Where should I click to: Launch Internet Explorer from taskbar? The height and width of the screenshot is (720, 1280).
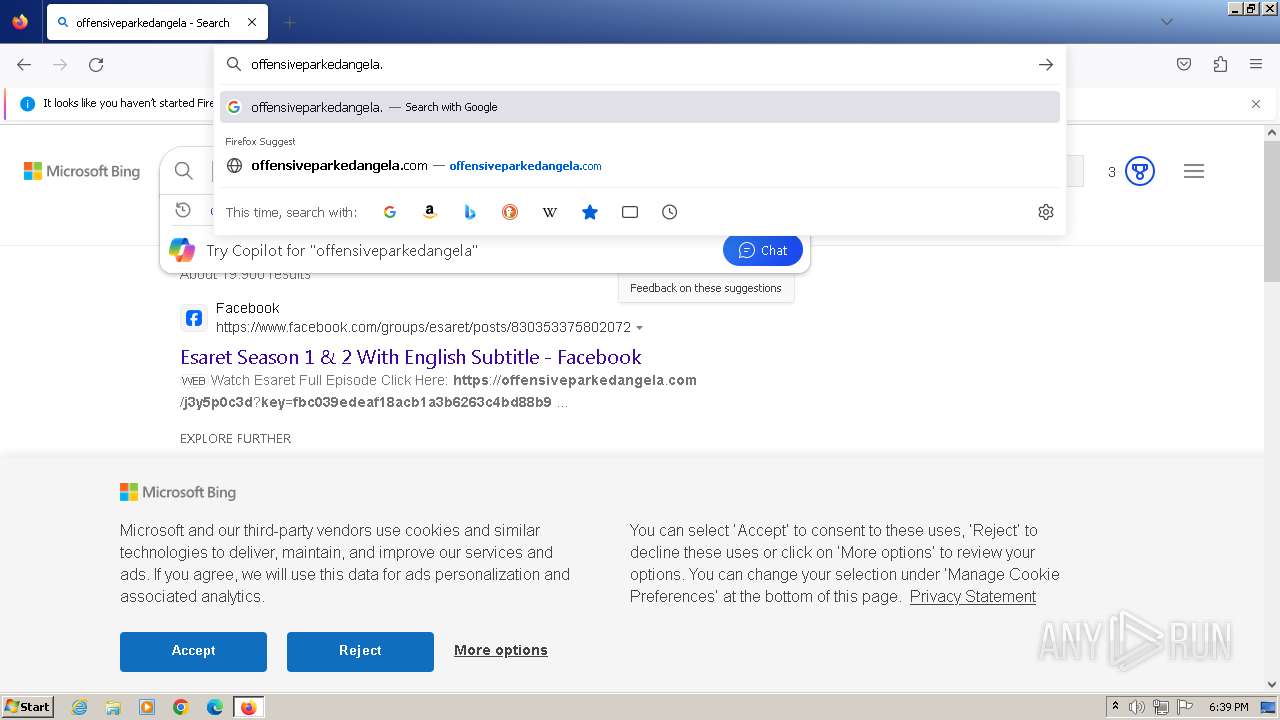tap(79, 707)
